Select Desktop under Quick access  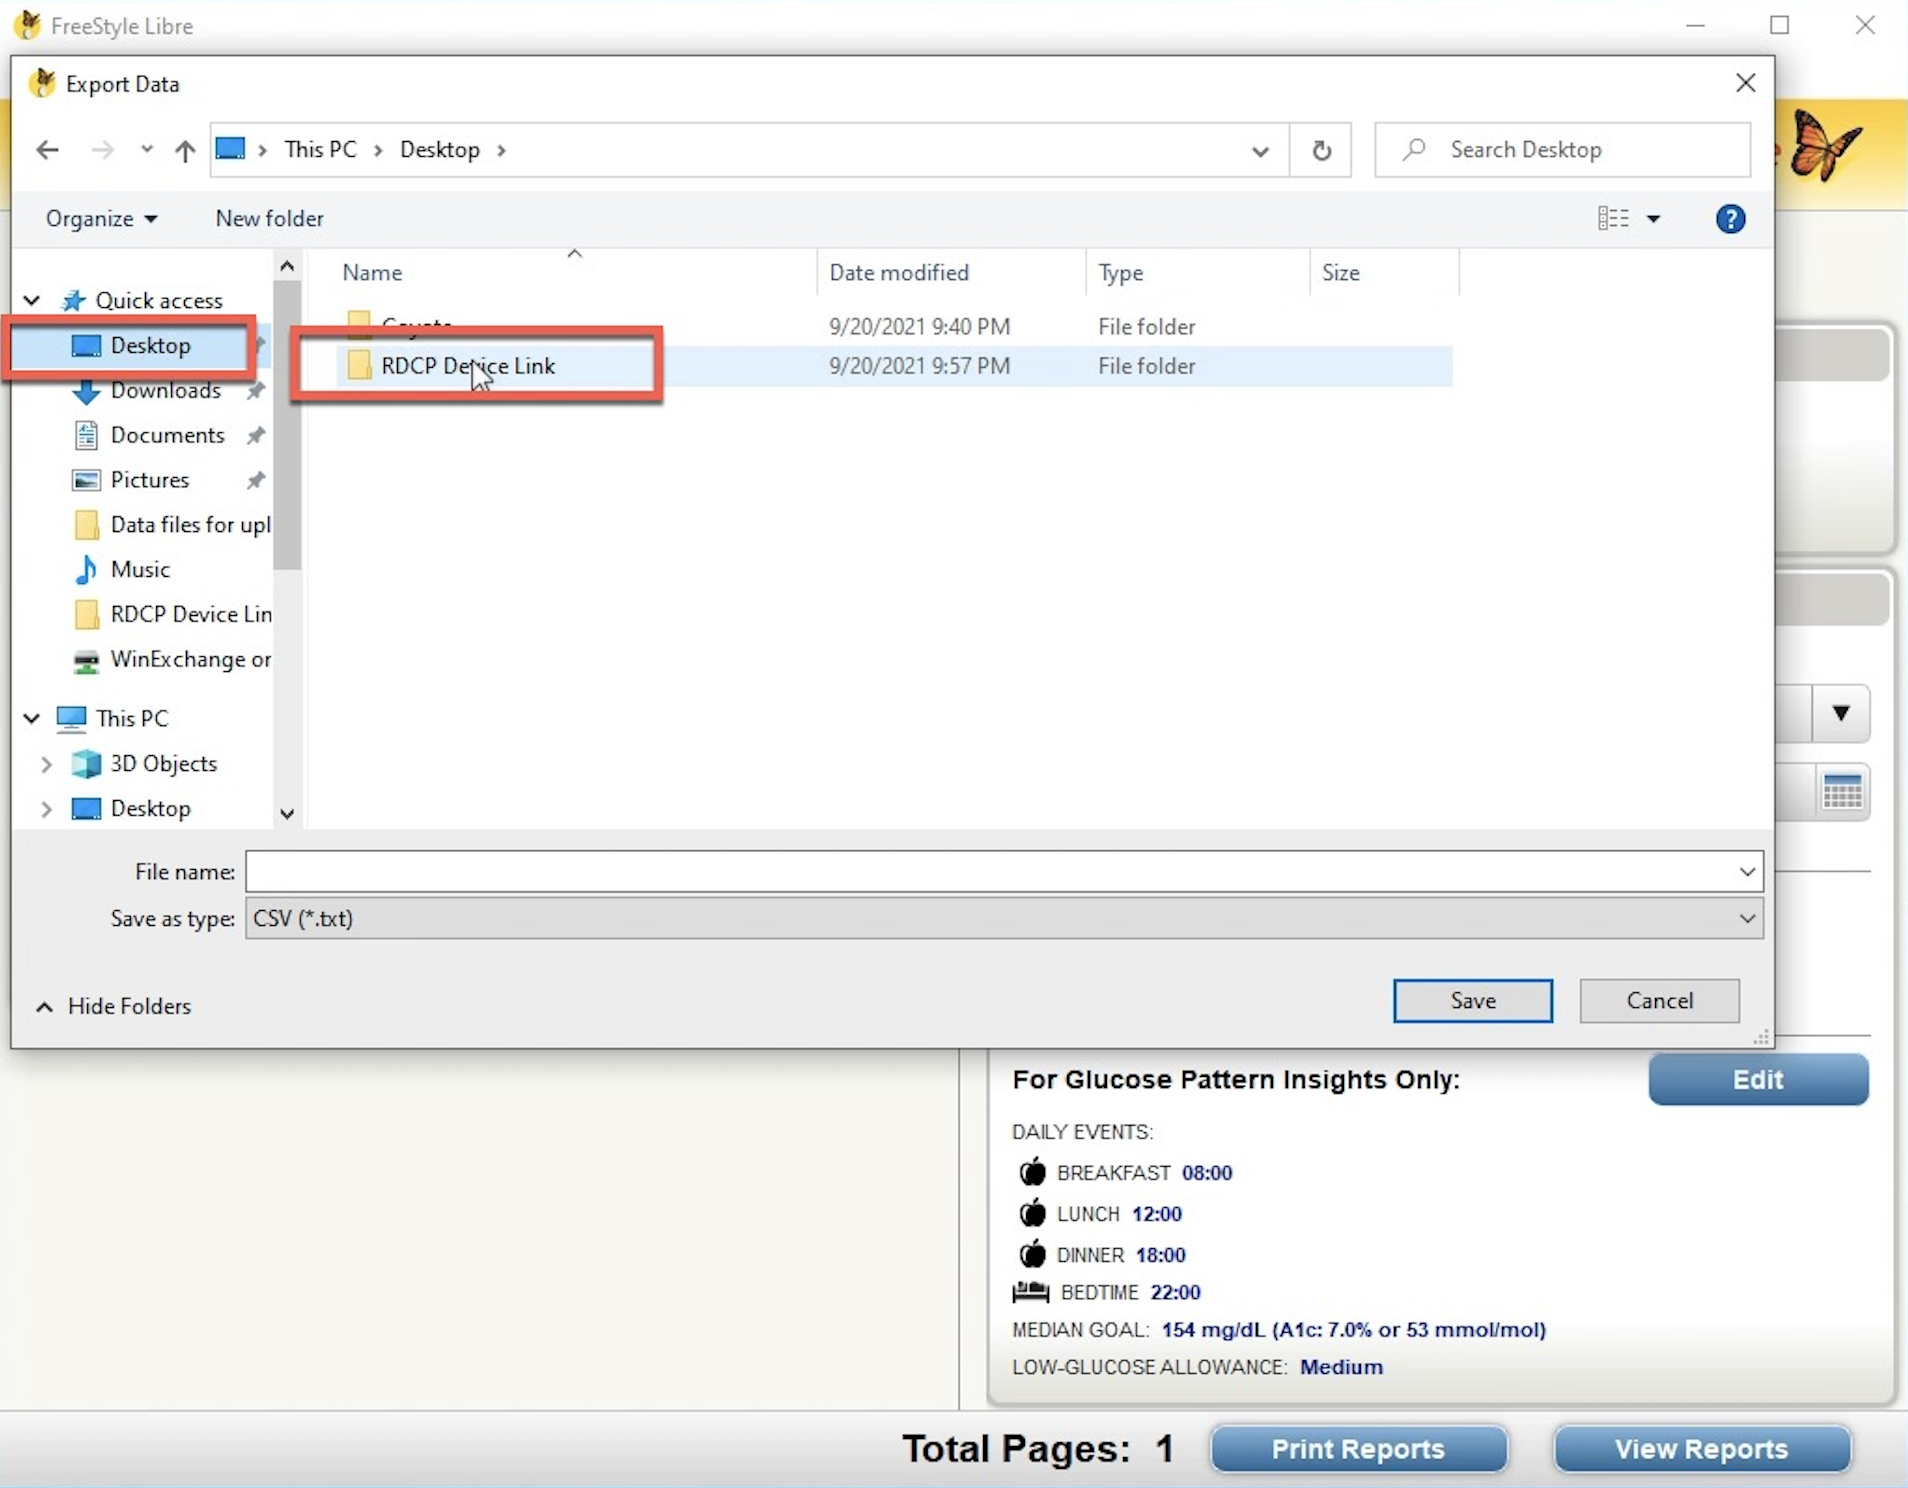[150, 345]
